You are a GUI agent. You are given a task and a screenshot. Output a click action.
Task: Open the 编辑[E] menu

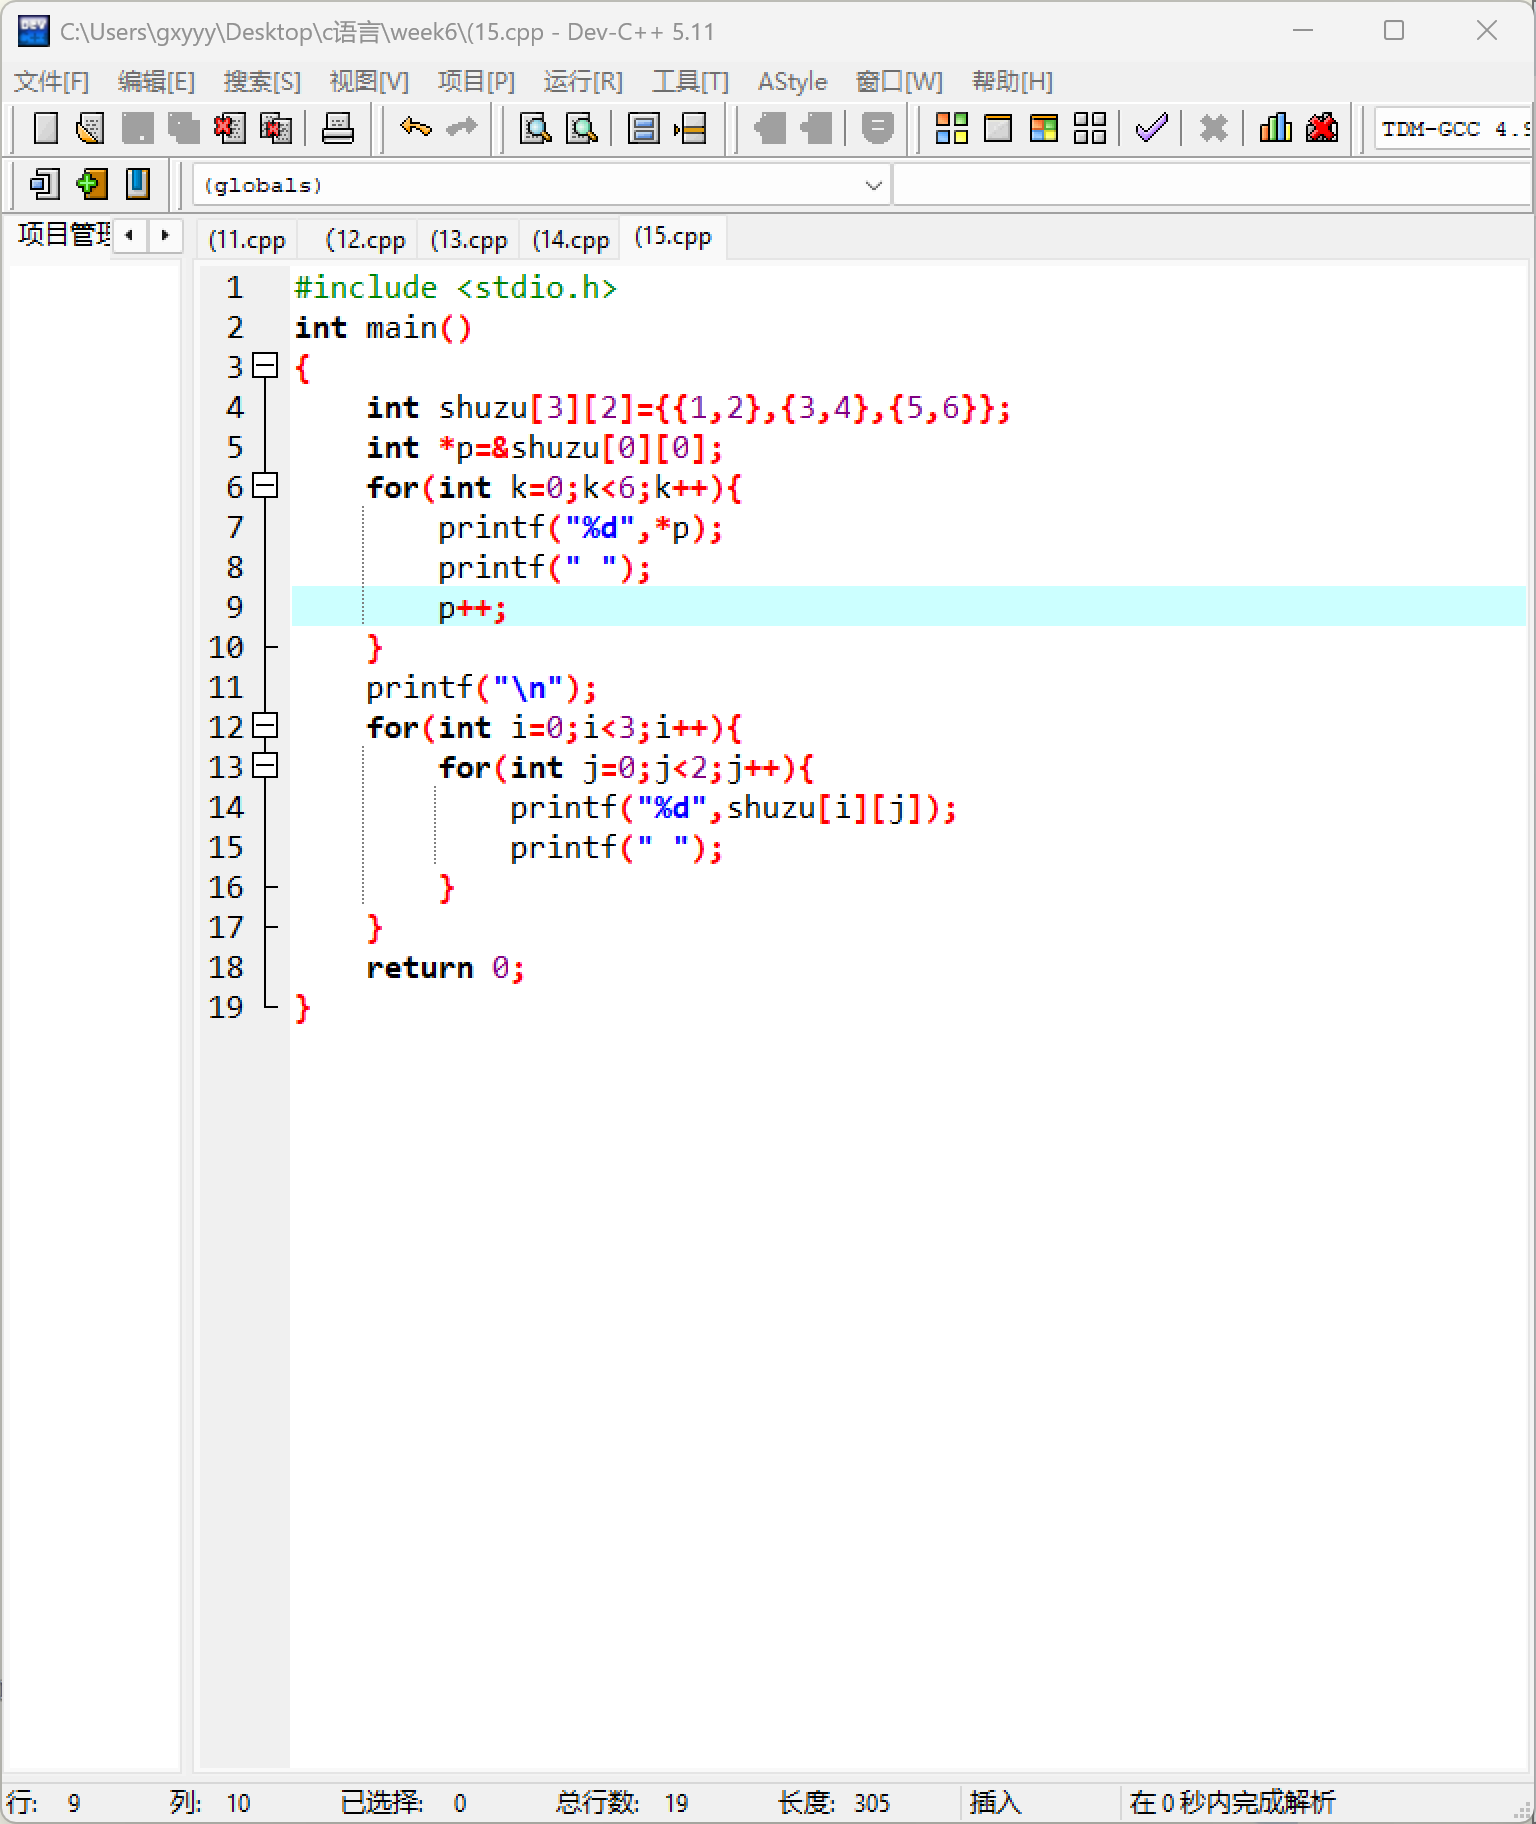[x=156, y=81]
